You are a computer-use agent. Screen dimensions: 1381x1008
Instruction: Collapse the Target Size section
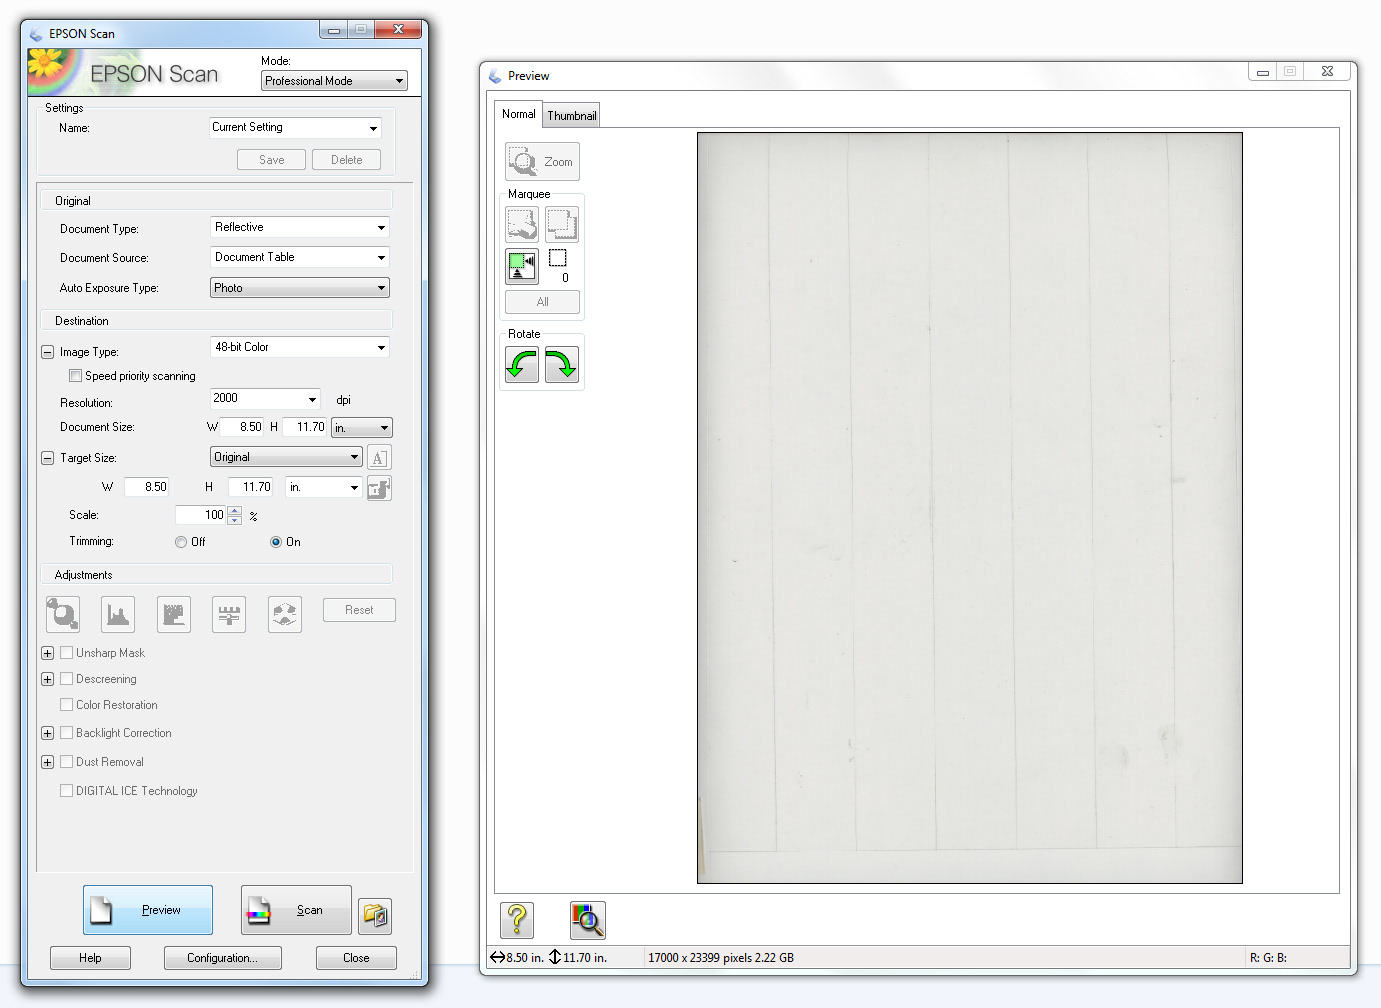[x=47, y=458]
